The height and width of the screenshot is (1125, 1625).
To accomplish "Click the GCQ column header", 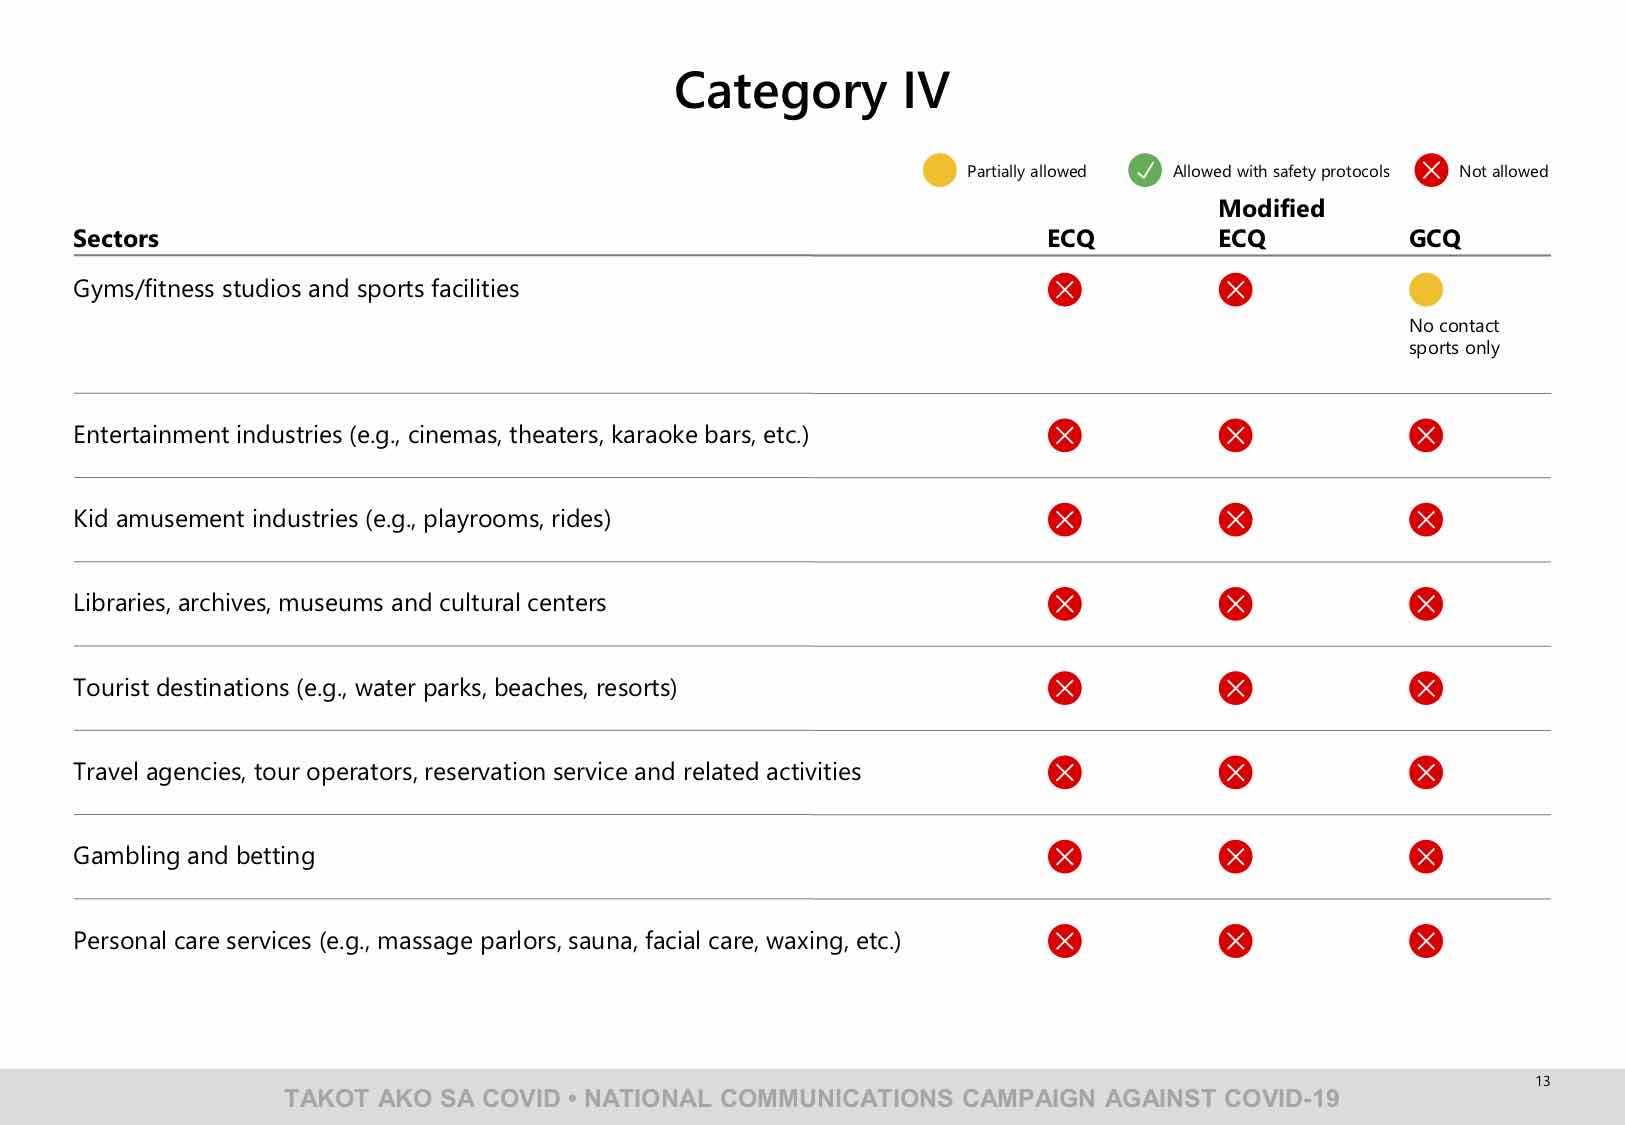I will point(1434,238).
